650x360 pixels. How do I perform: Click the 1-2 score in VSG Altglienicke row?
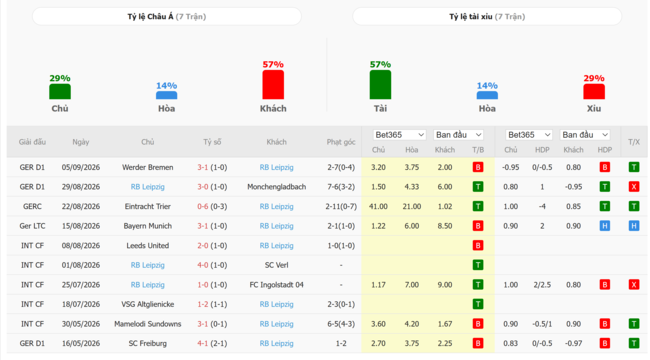203,304
